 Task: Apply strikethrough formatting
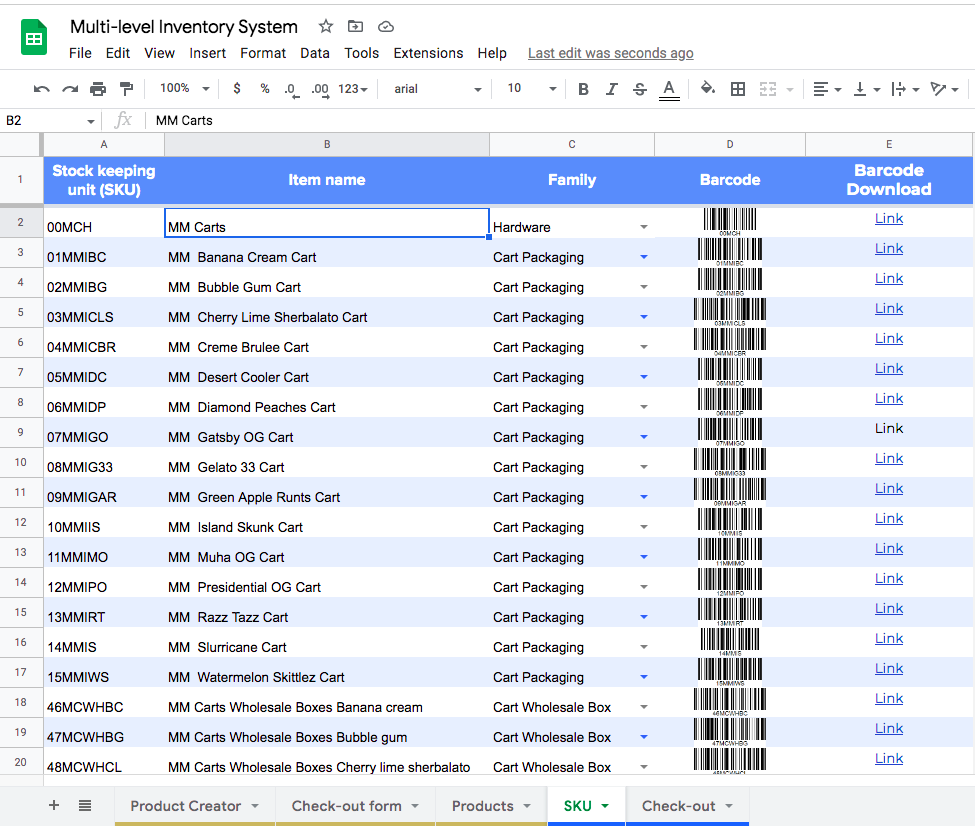(x=640, y=89)
